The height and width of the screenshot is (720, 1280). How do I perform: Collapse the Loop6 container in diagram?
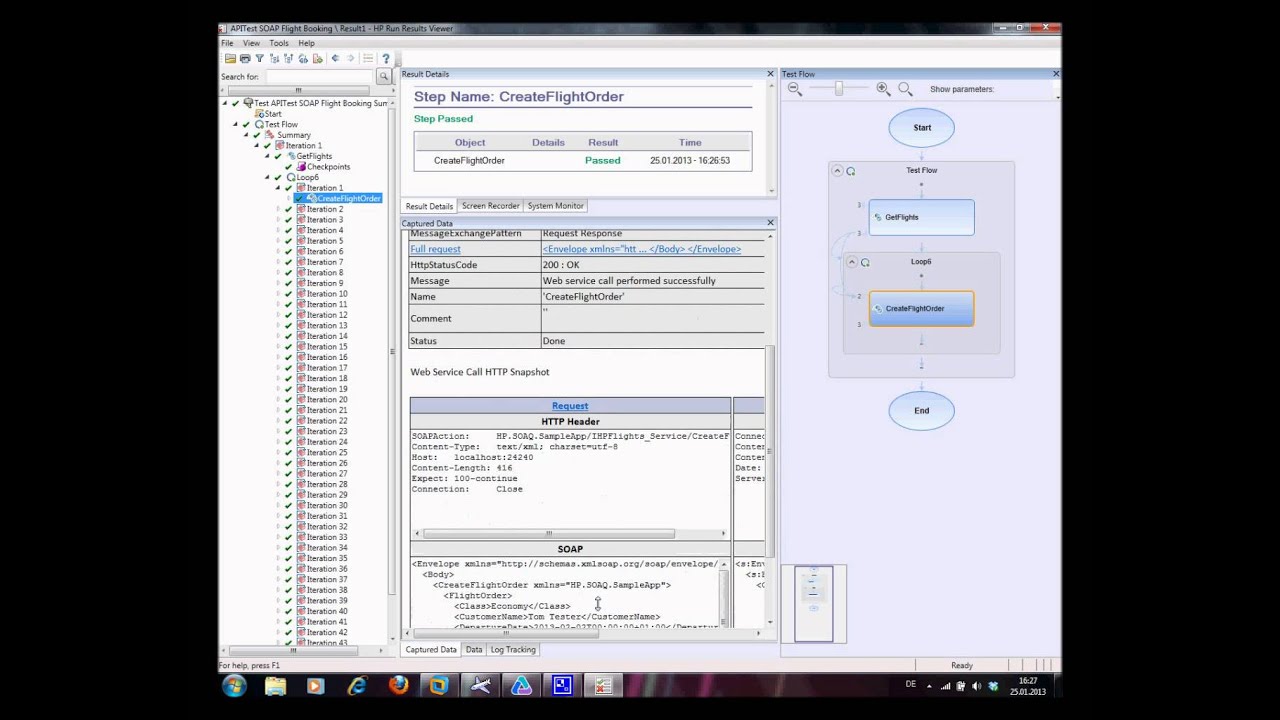pos(851,262)
